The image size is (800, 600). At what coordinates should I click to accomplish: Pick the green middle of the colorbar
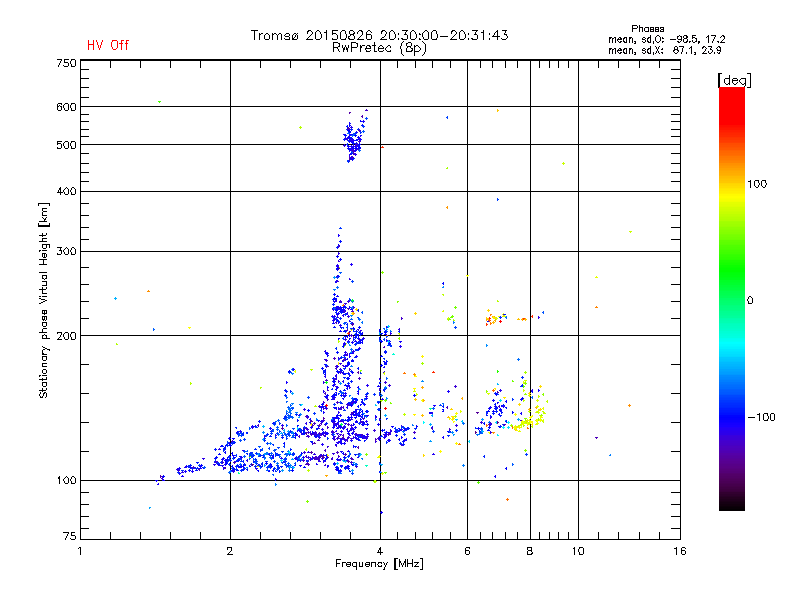click(x=732, y=276)
